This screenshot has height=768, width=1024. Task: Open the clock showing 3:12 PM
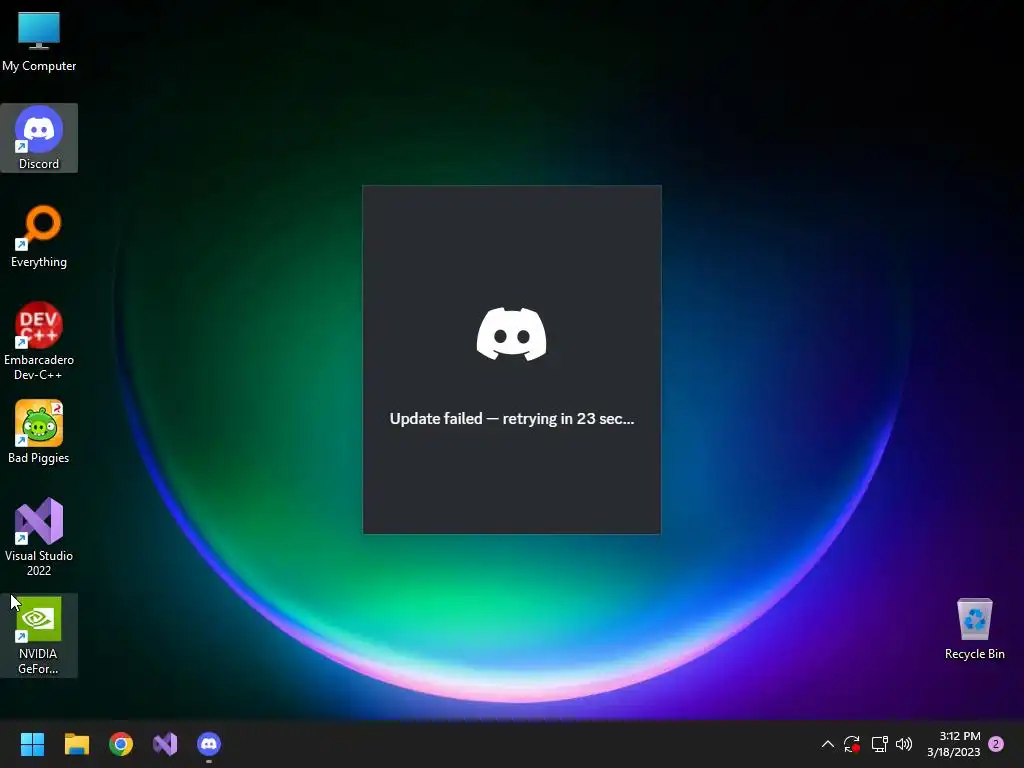pyautogui.click(x=953, y=744)
